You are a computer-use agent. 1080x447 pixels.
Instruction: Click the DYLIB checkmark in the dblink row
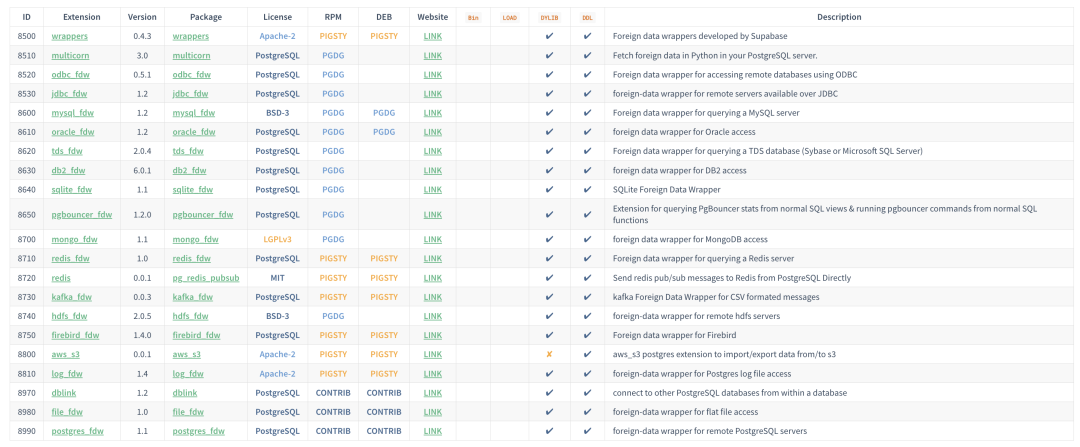[549, 393]
